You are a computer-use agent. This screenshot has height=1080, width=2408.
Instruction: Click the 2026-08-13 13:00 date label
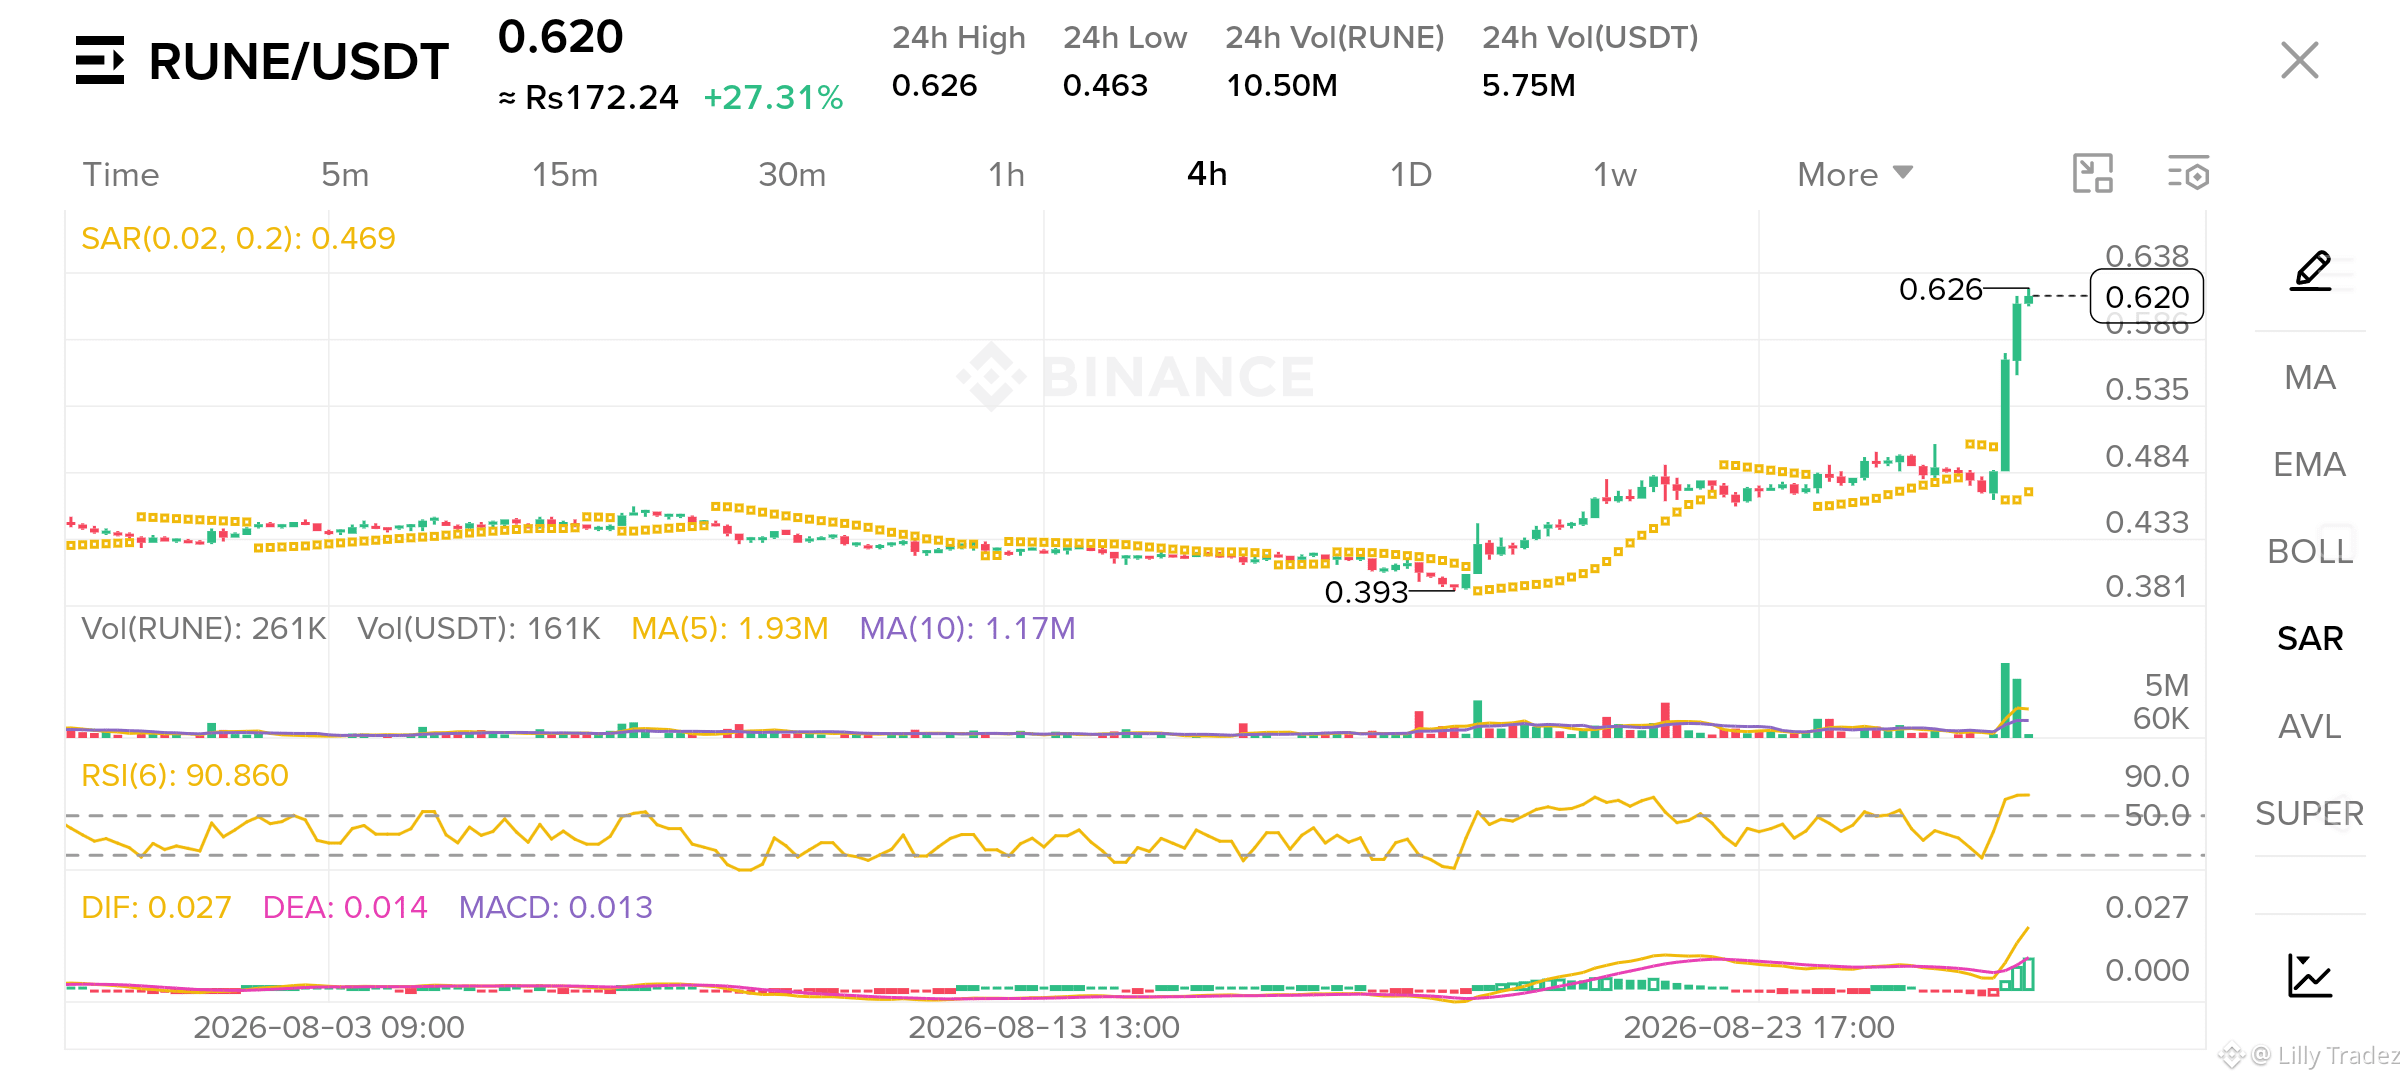1044,1027
